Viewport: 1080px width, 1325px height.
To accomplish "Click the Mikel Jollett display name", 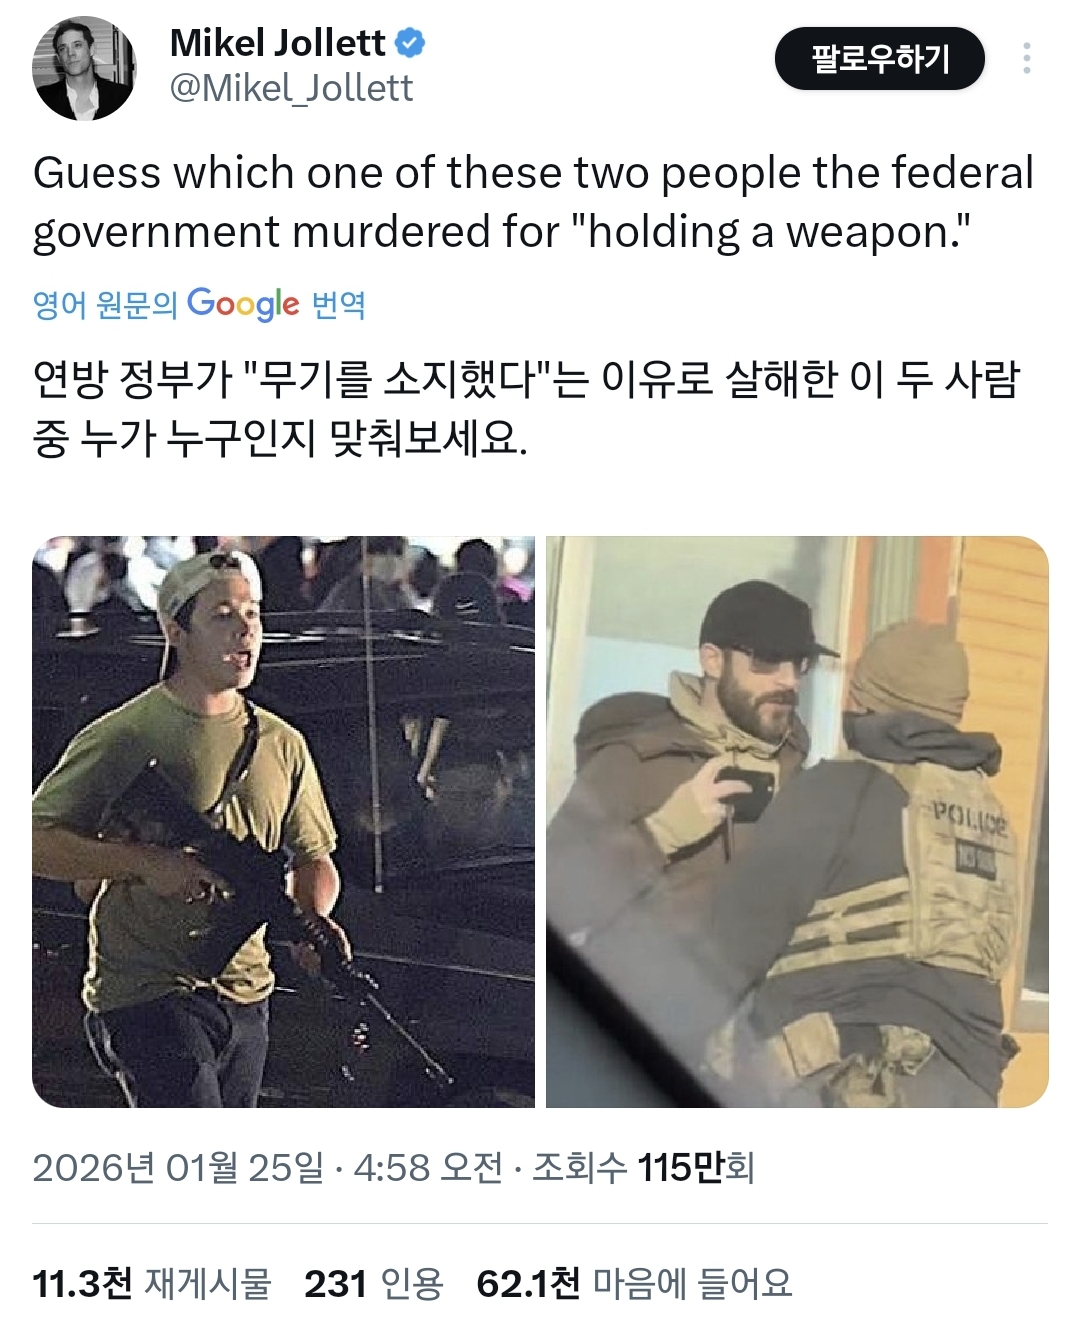I will [277, 43].
